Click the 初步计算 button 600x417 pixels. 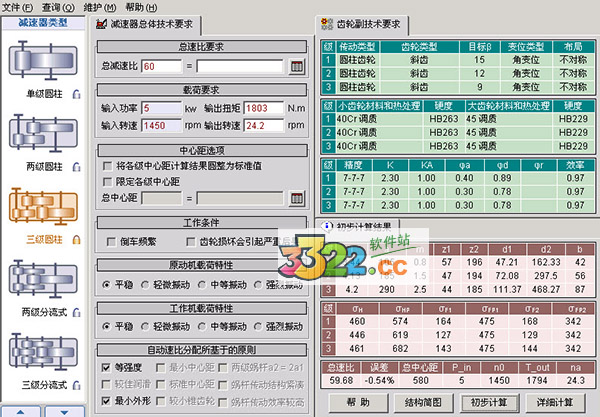click(489, 402)
